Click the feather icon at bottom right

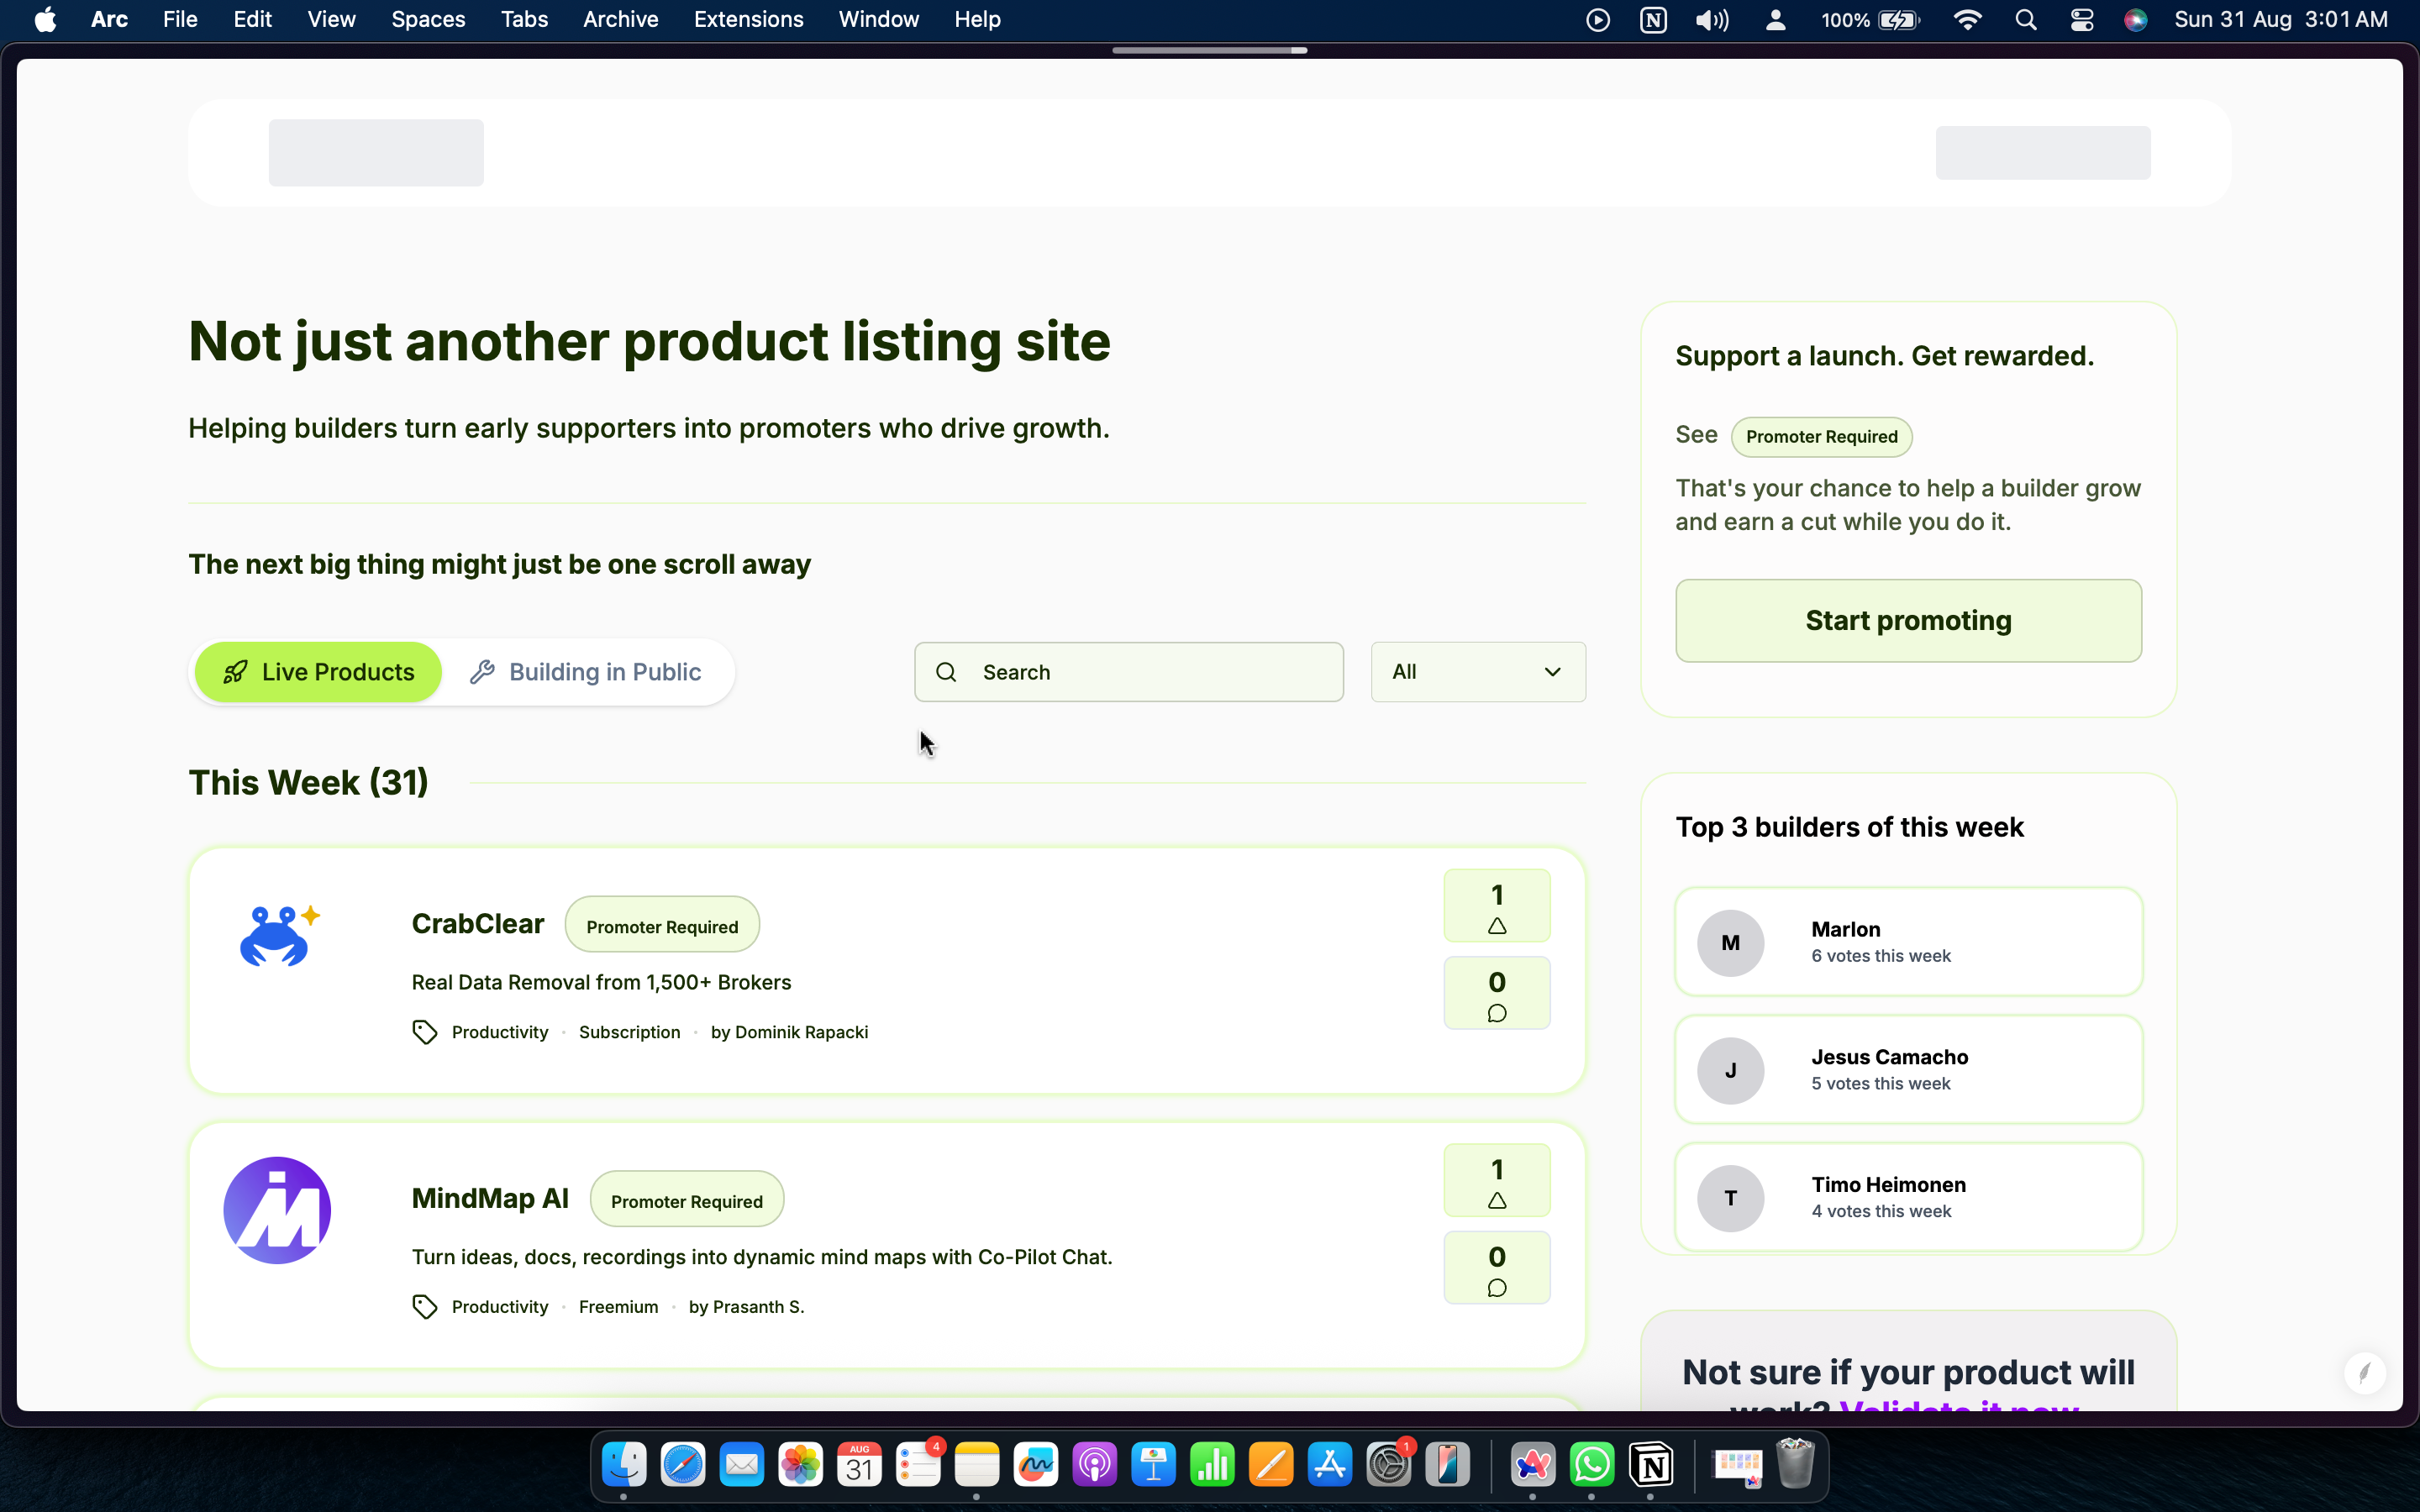2364,1373
